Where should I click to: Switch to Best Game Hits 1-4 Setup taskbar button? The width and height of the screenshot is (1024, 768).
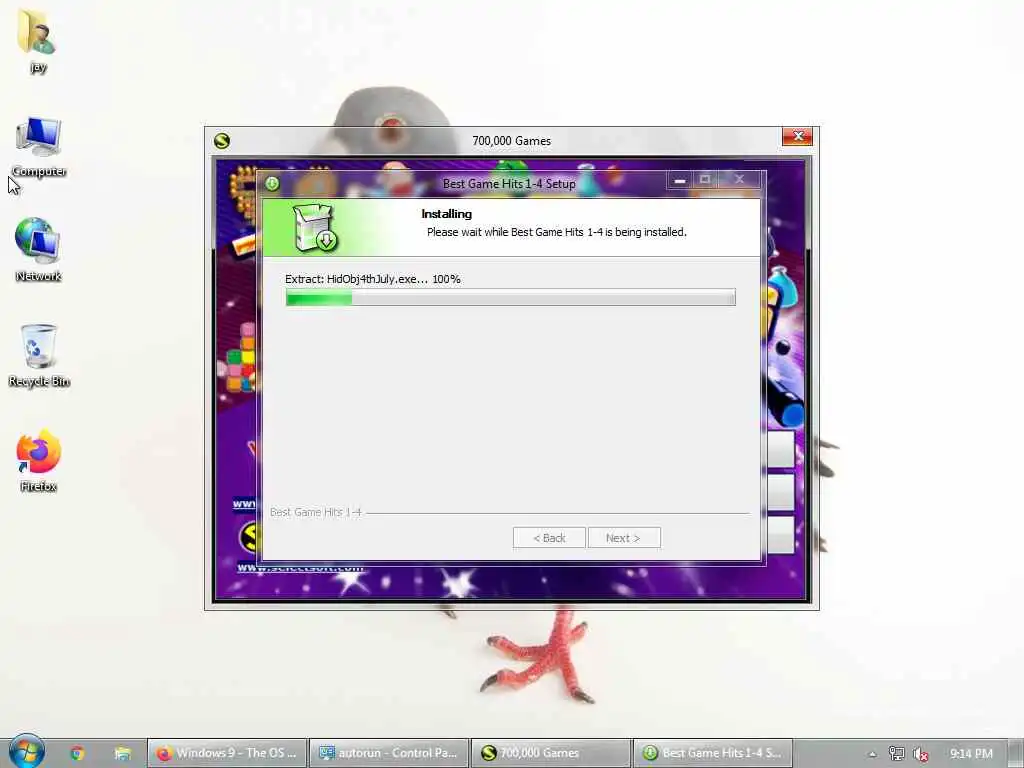coord(712,753)
